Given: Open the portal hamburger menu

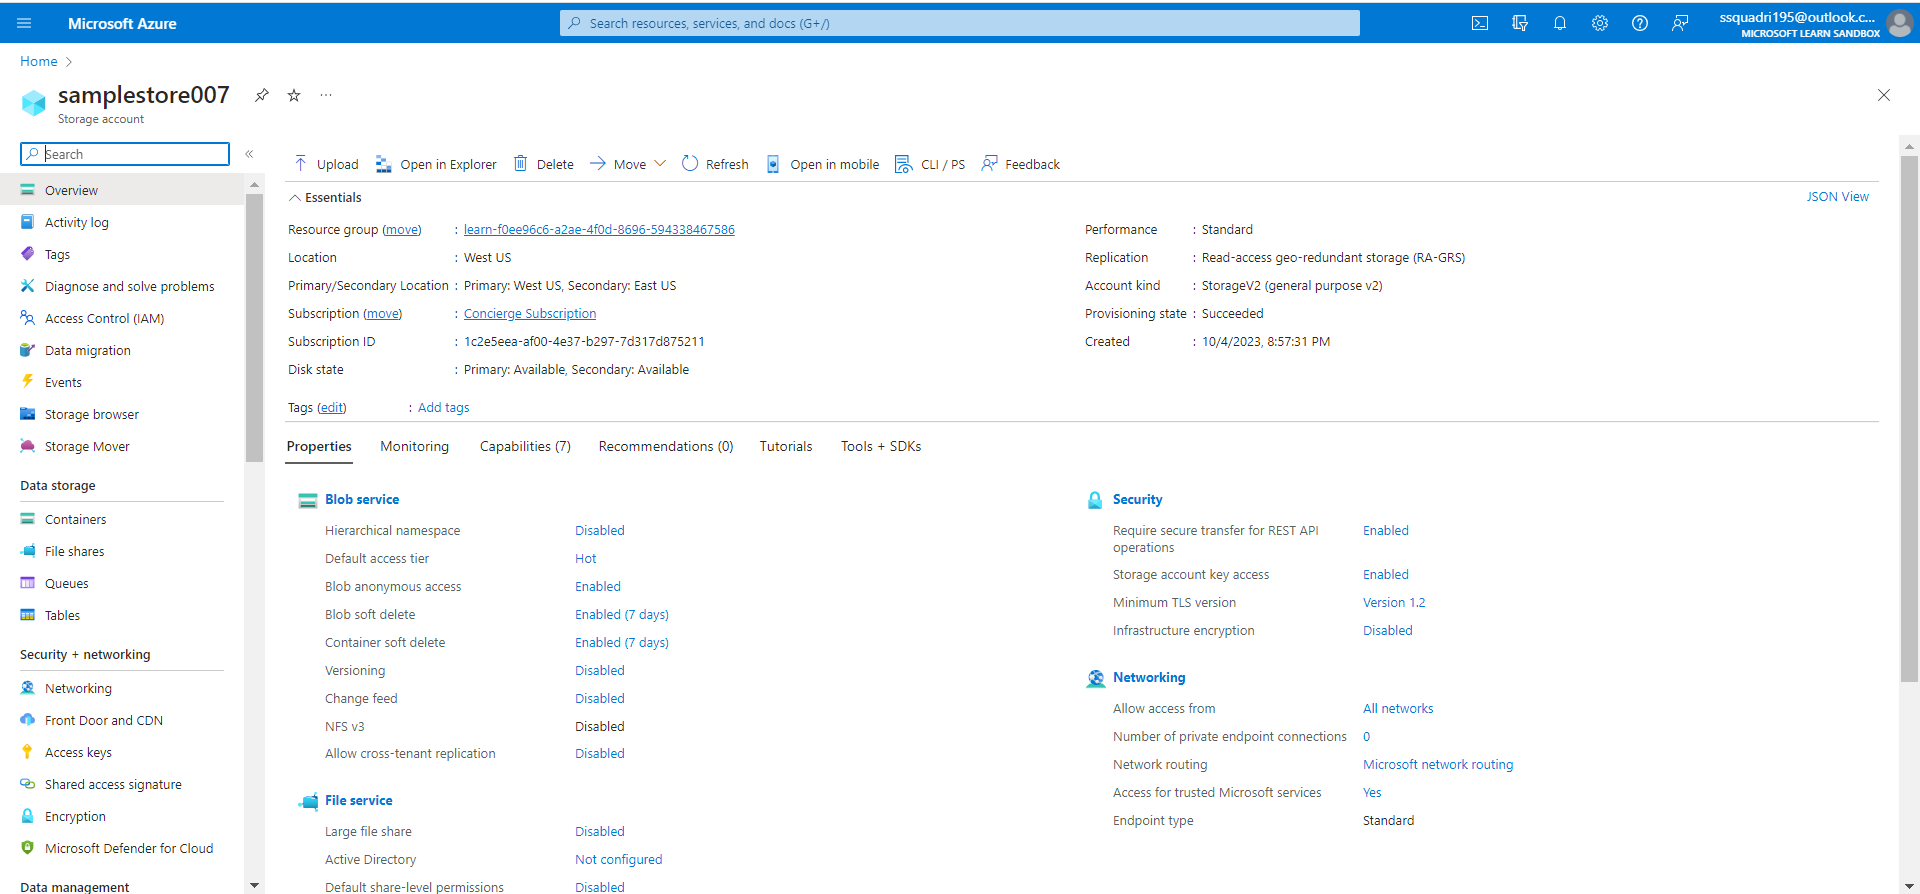Looking at the screenshot, I should 24,23.
